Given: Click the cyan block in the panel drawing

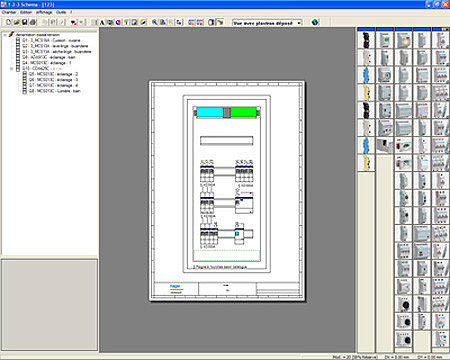Looking at the screenshot, I should (210, 112).
